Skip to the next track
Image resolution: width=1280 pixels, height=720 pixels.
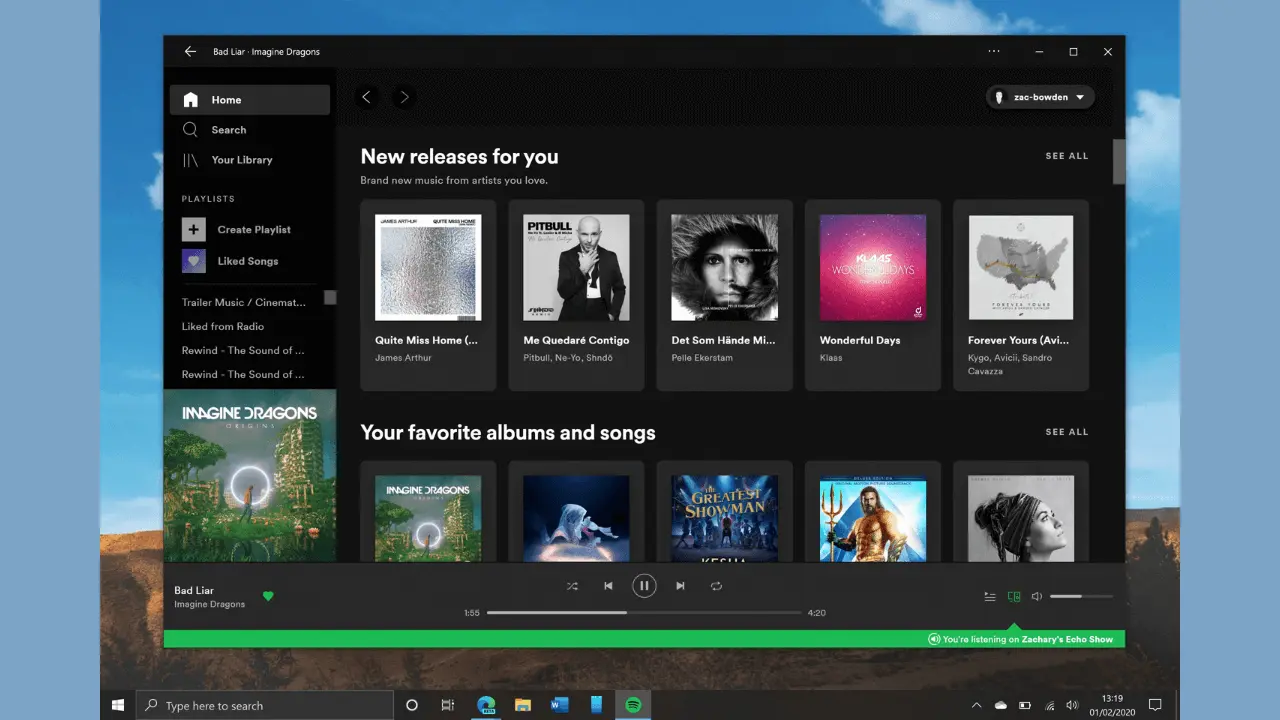[680, 586]
